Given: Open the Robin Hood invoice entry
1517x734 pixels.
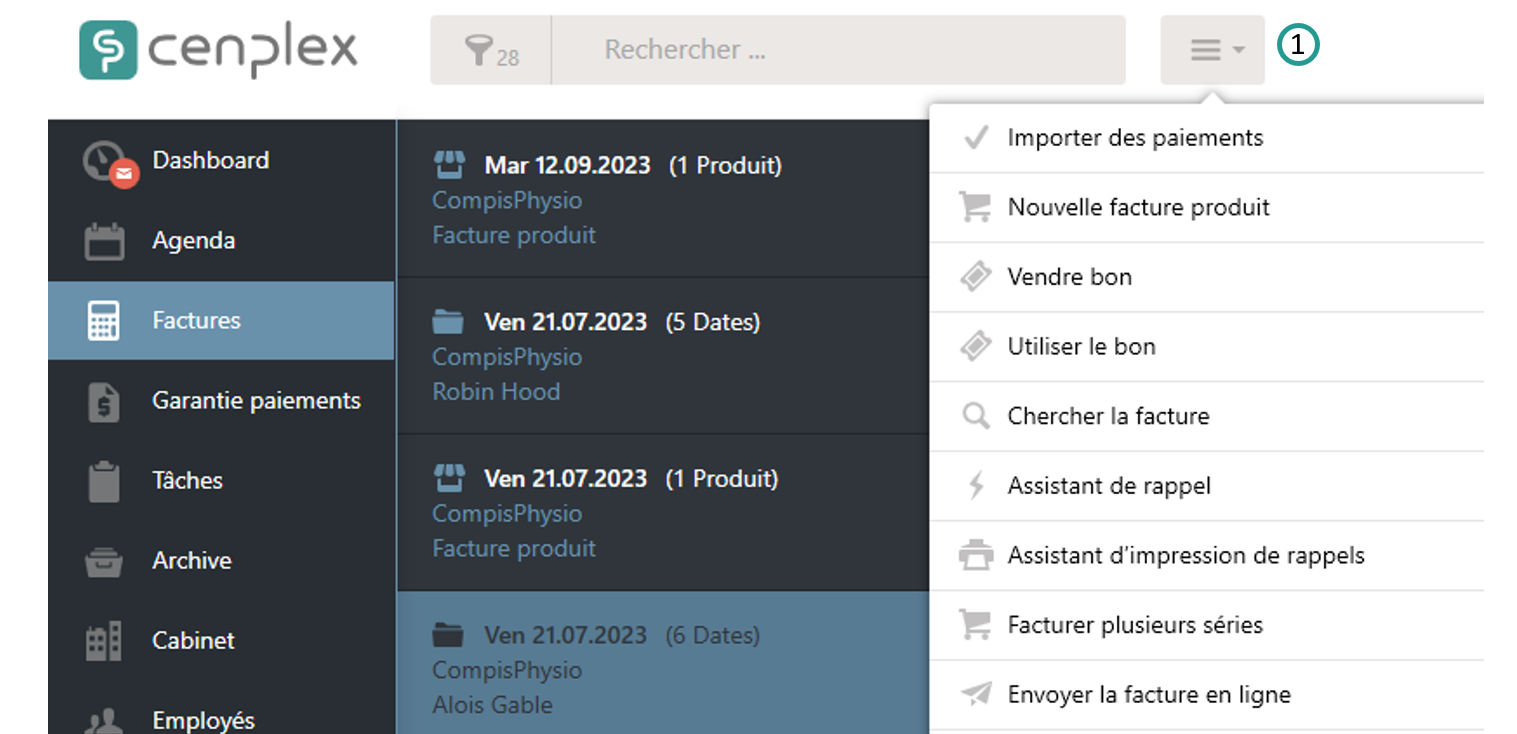Looking at the screenshot, I should [x=660, y=357].
